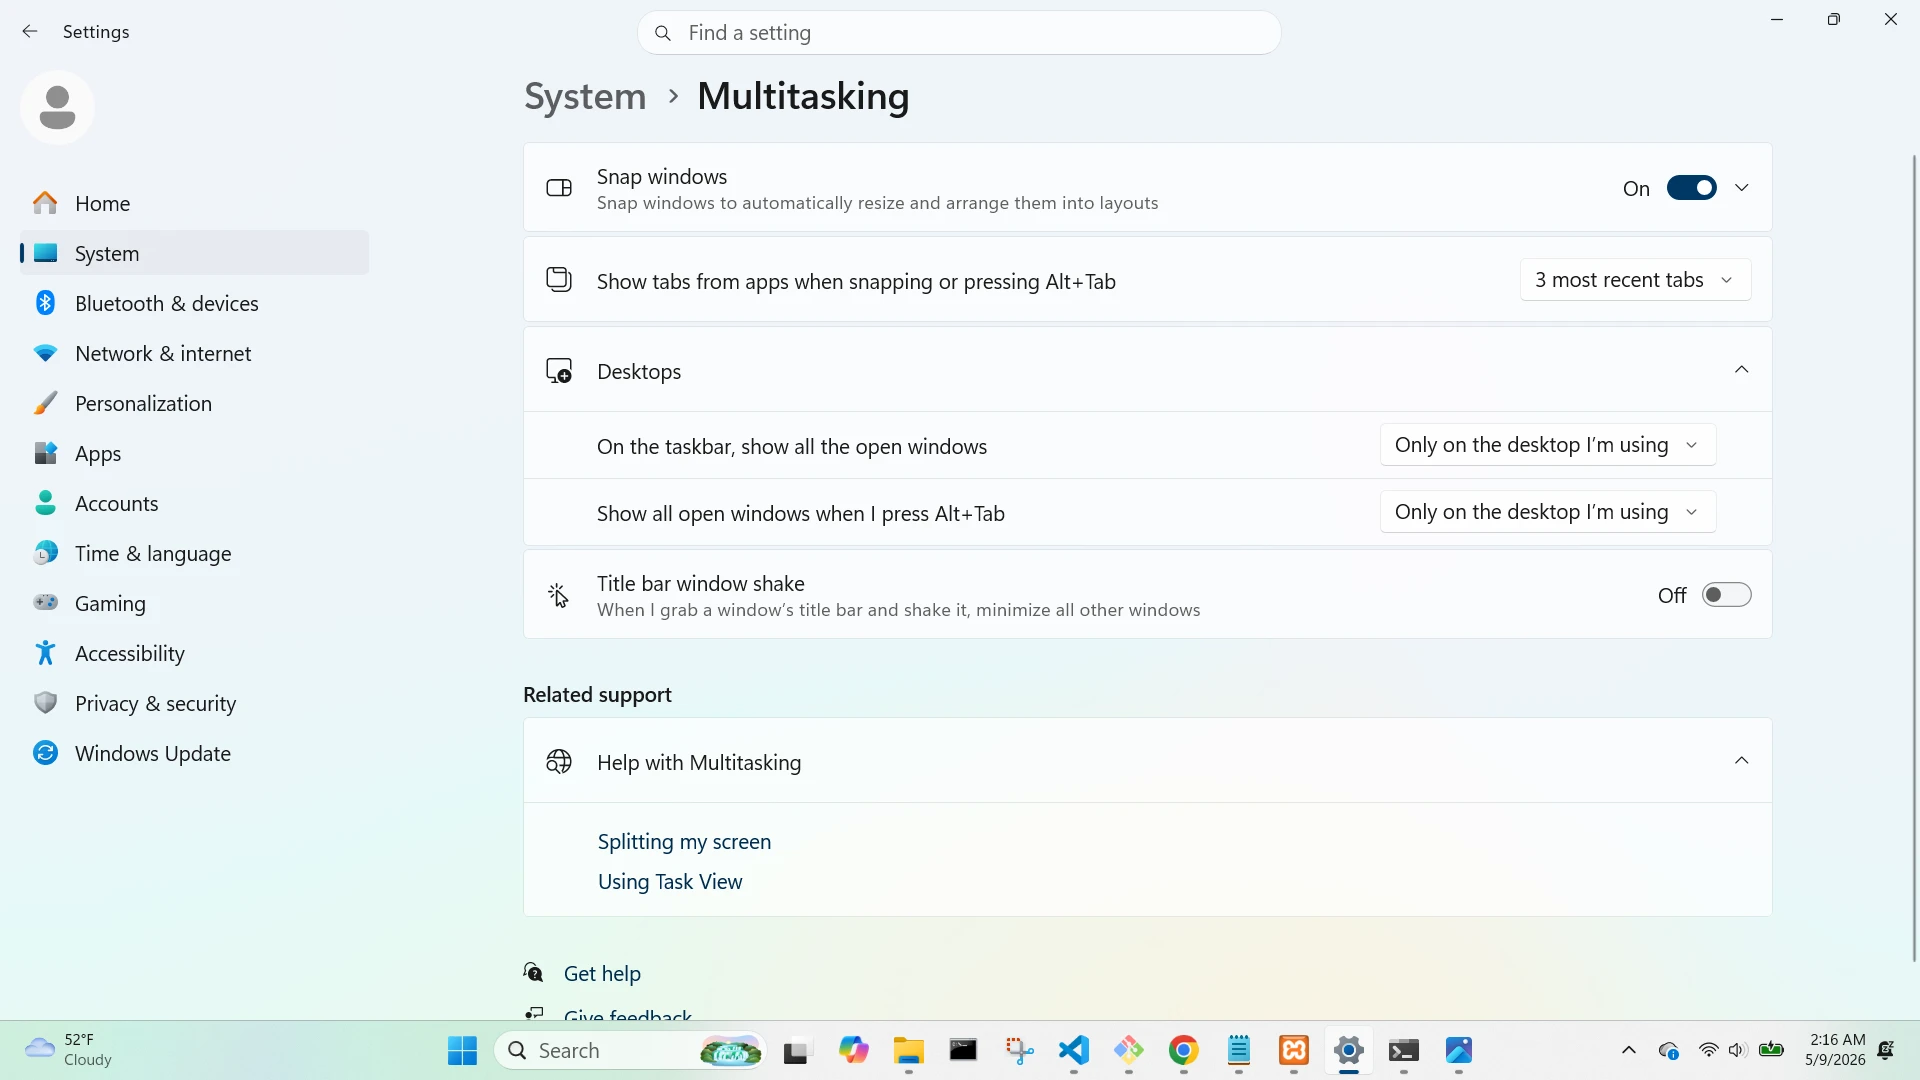The height and width of the screenshot is (1080, 1920).
Task: Open volume tray icon
Action: click(1738, 1050)
